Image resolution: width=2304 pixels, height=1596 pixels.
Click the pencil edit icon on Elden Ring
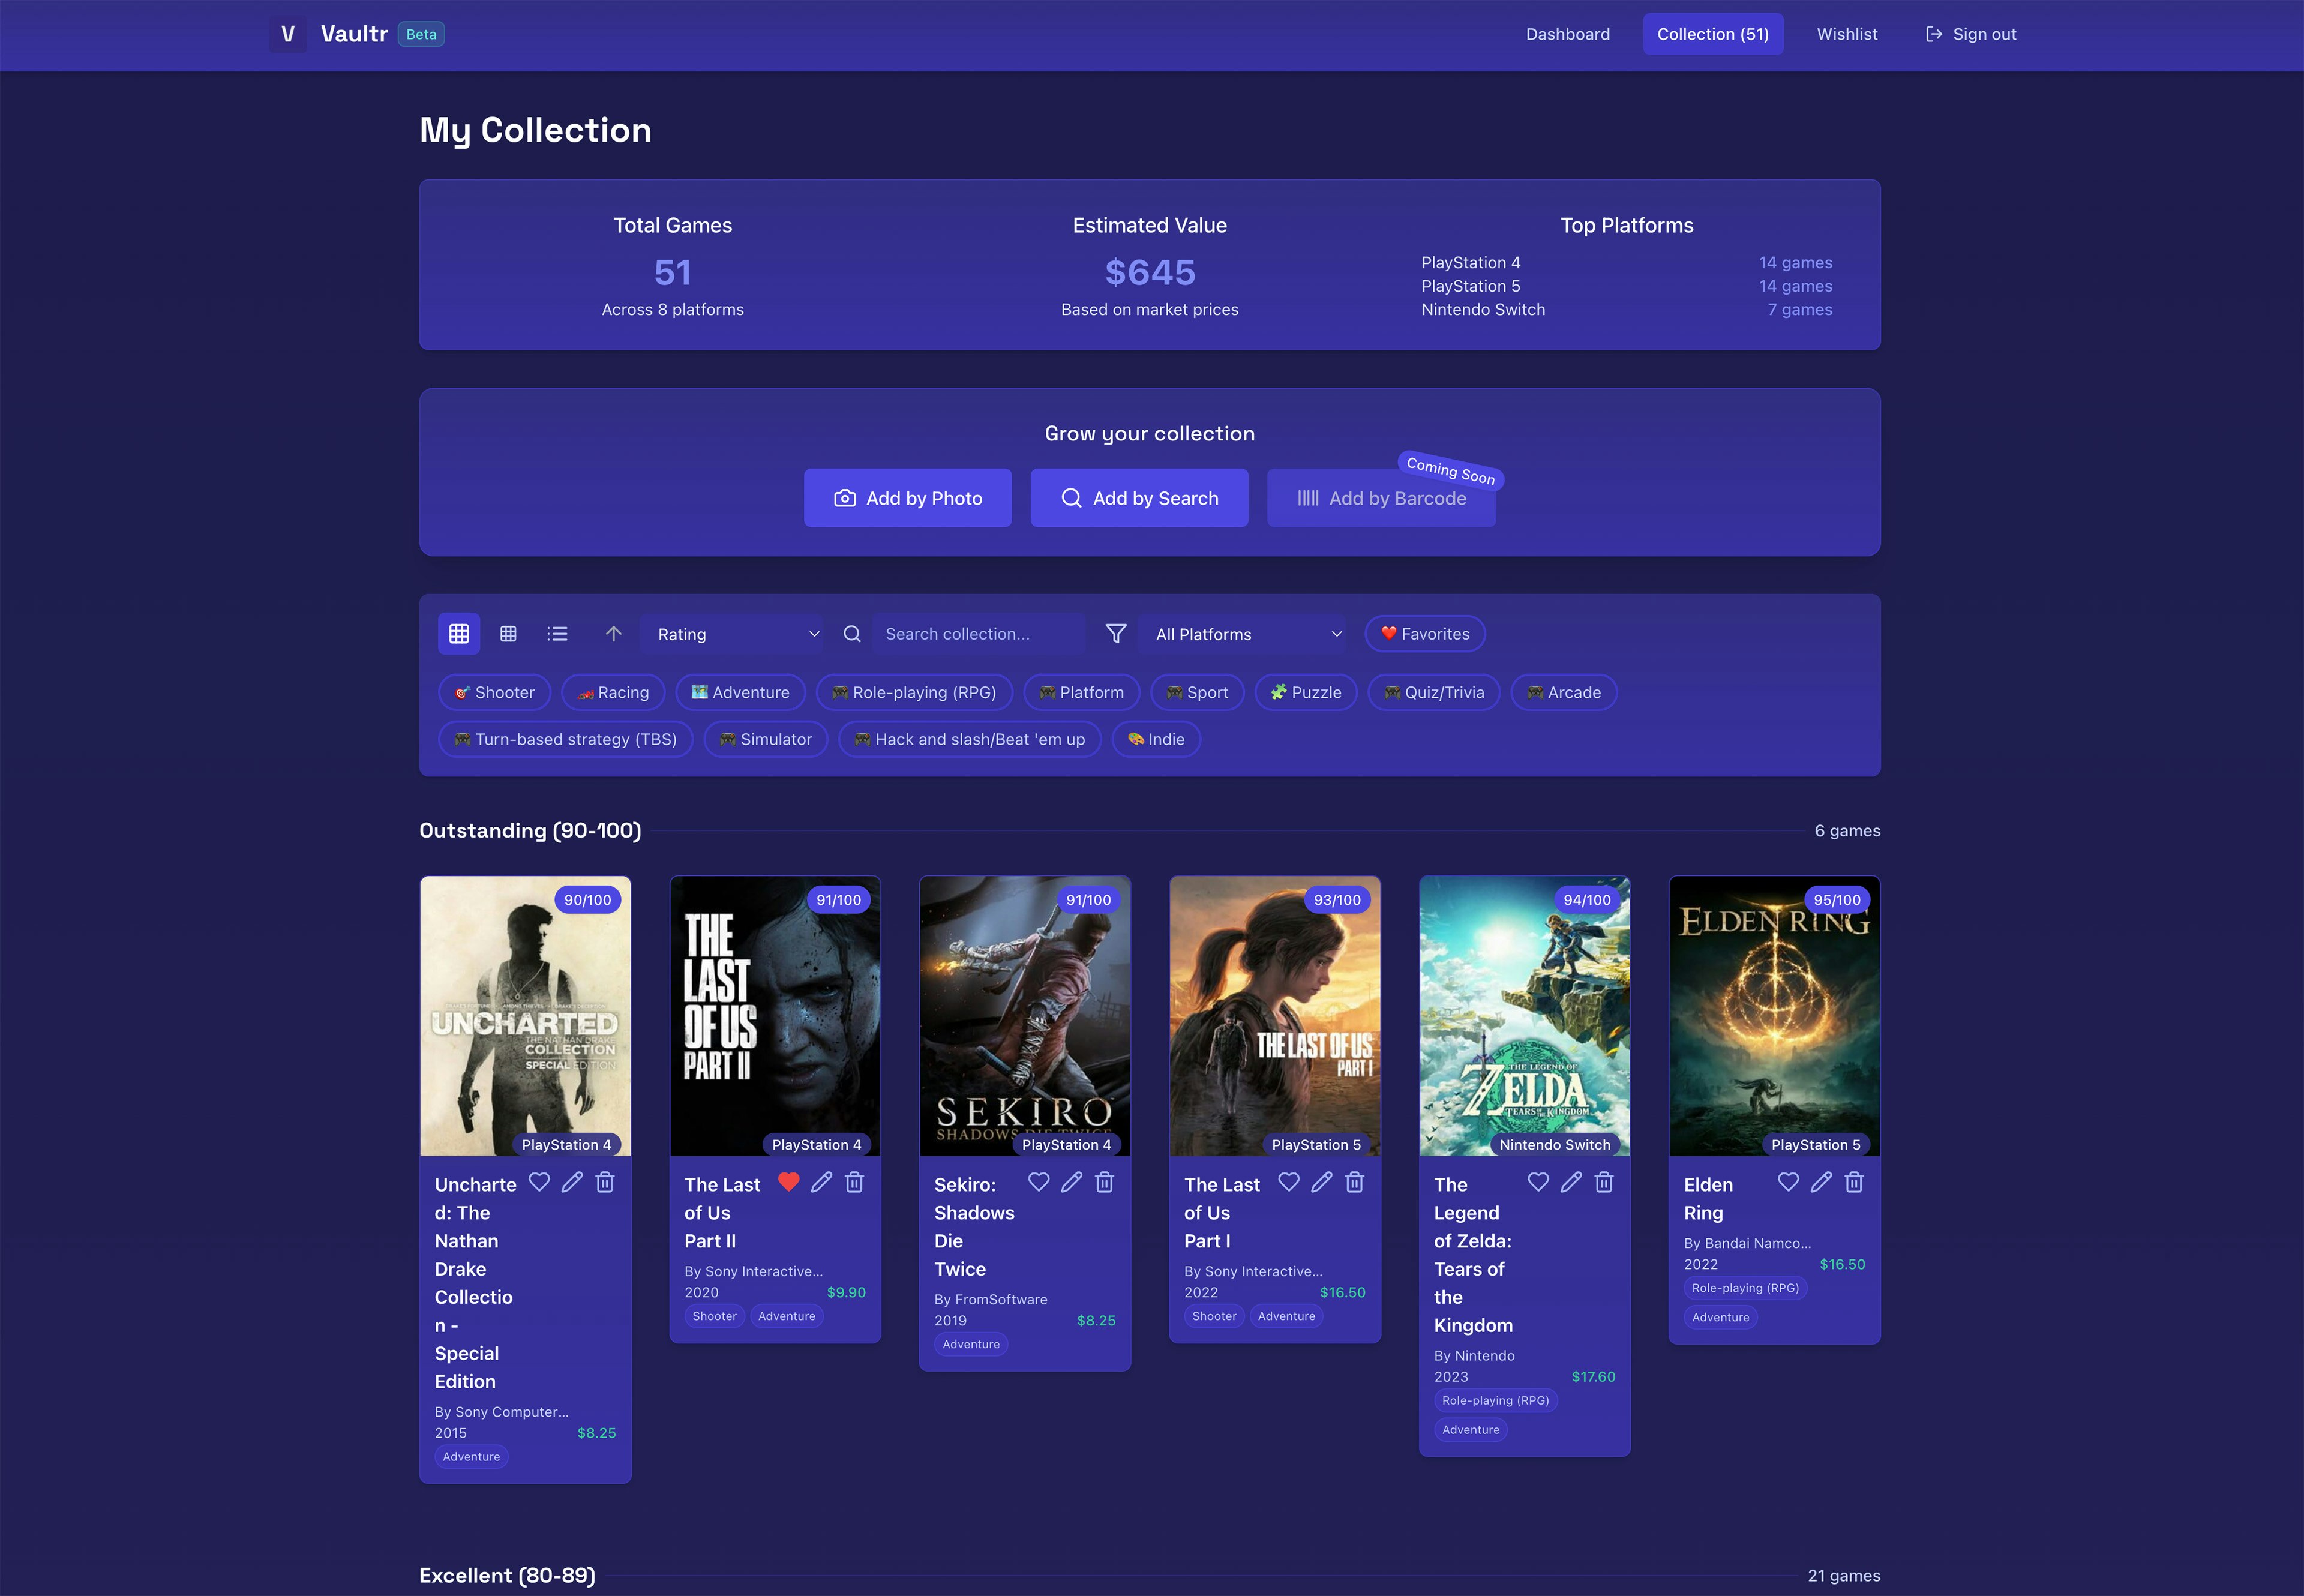pos(1821,1182)
